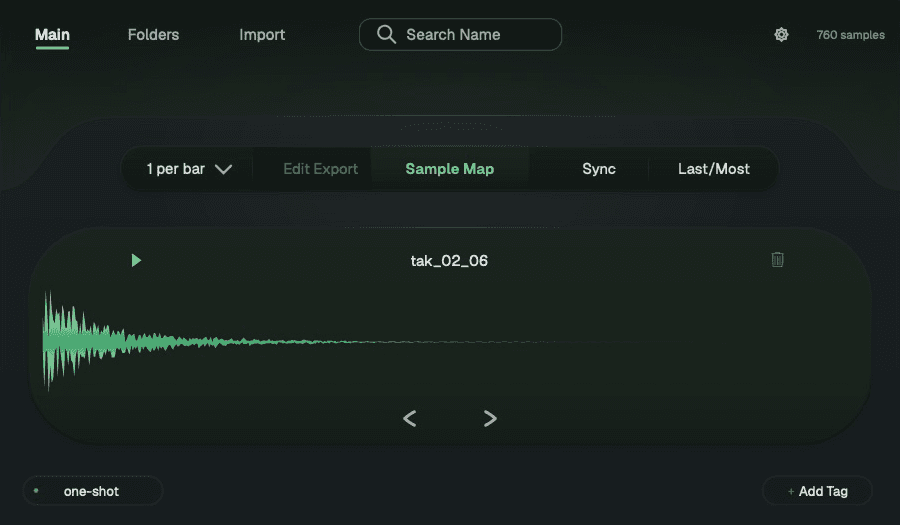Screen dimensions: 900x525
Task: Click the one-shot tag
Action: click(93, 491)
